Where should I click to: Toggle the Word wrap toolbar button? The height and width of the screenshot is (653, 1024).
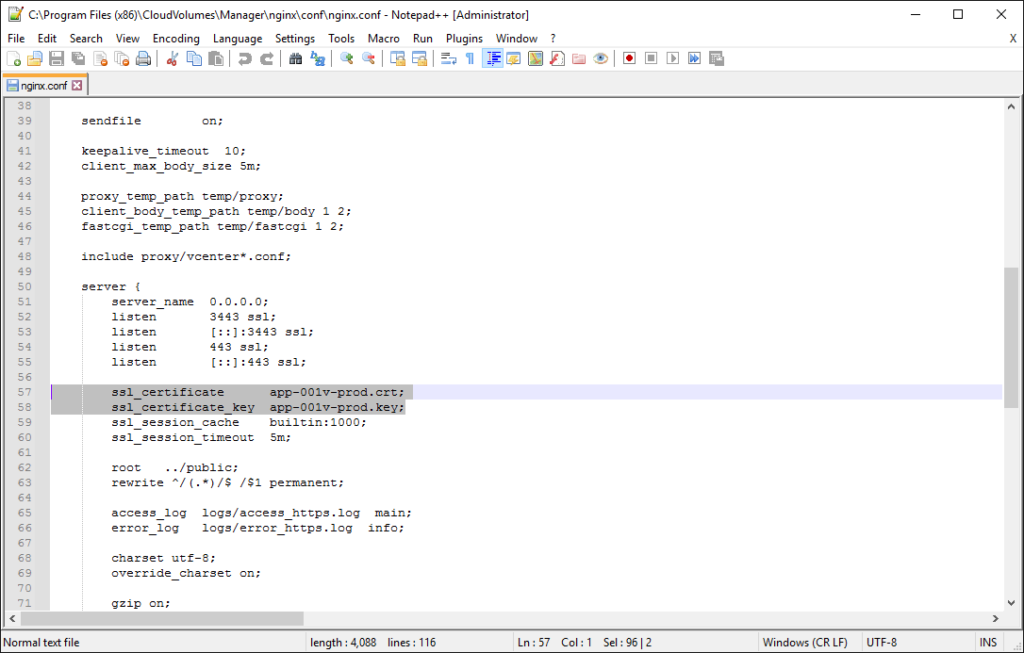[448, 59]
